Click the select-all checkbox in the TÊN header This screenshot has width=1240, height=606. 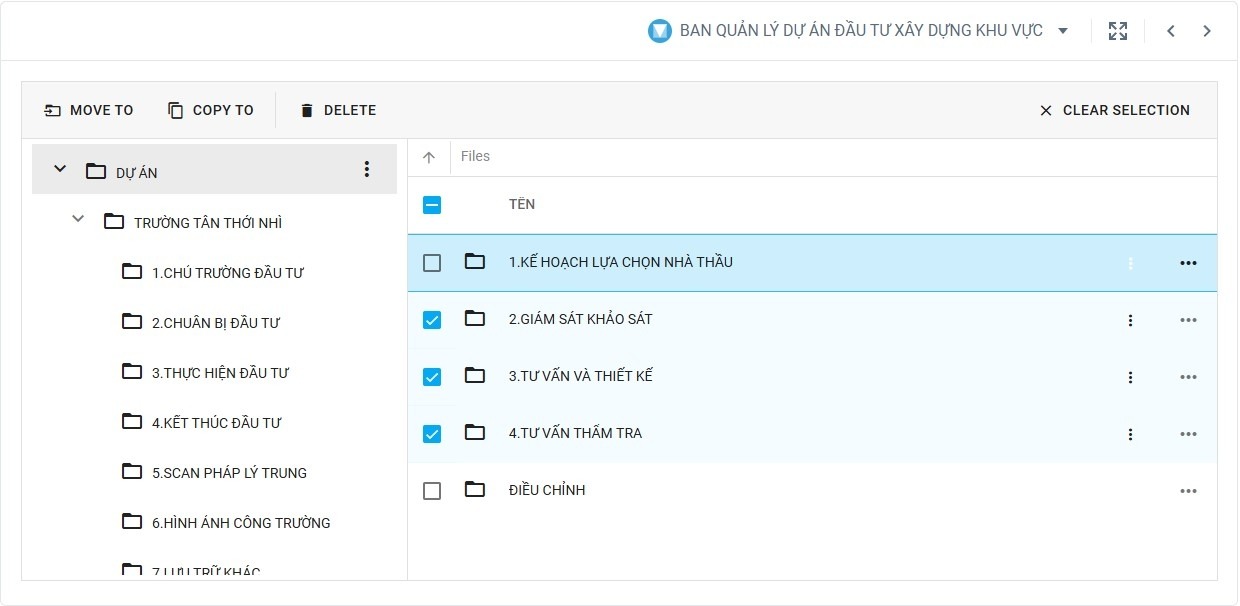coord(431,204)
